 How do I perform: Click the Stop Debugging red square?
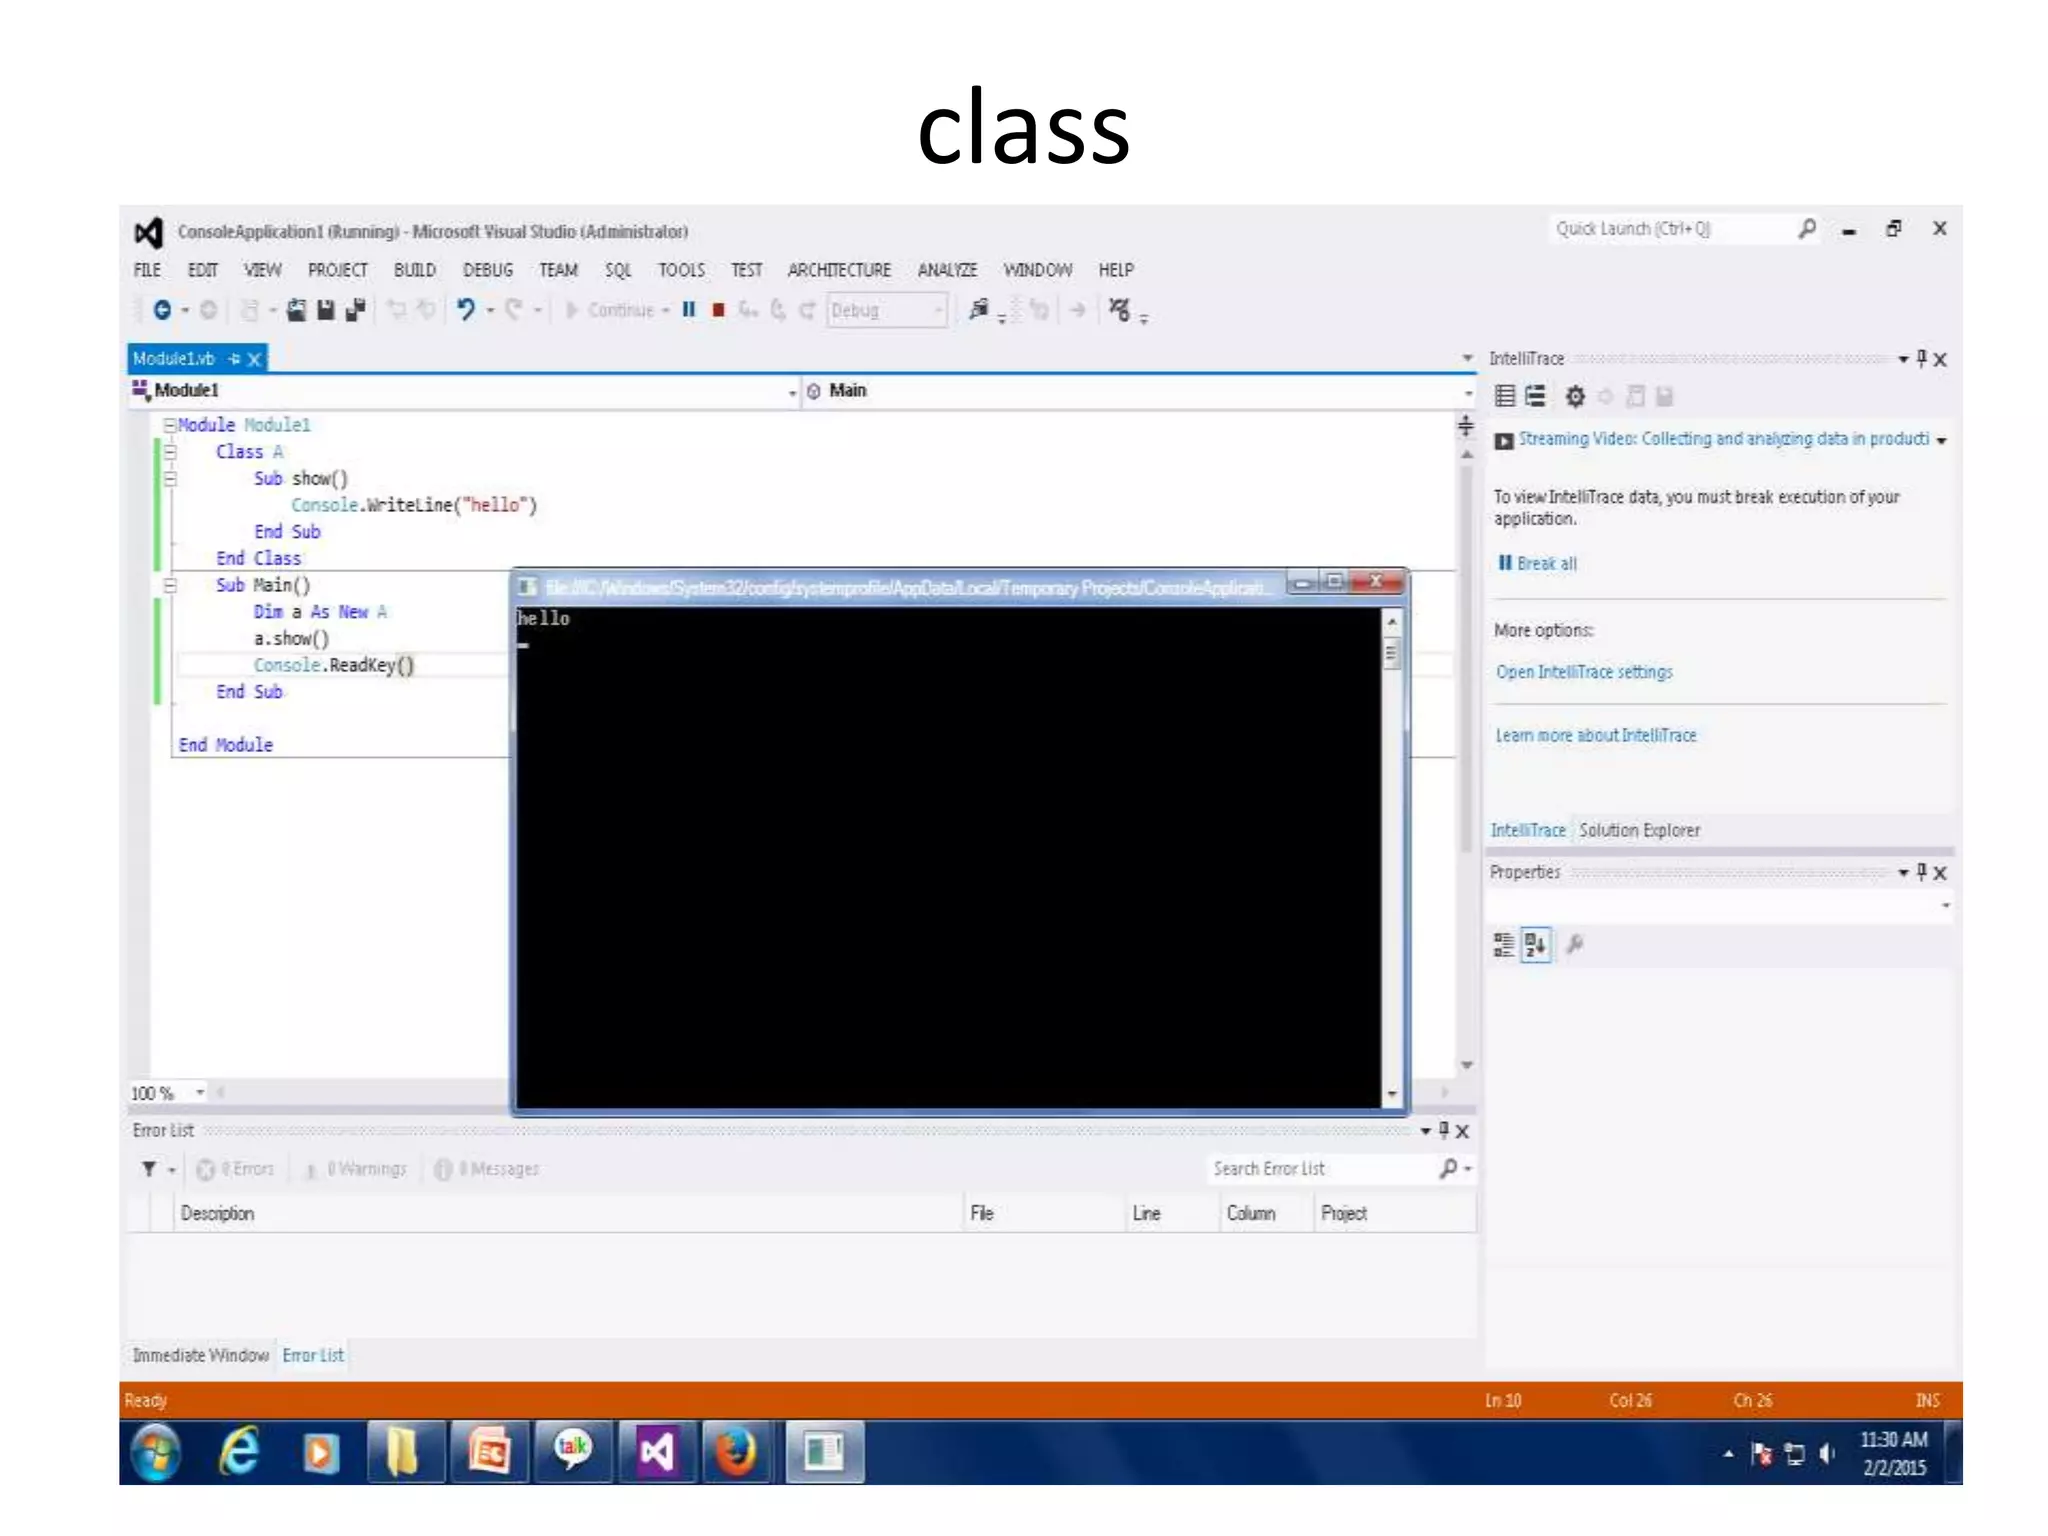[x=718, y=310]
